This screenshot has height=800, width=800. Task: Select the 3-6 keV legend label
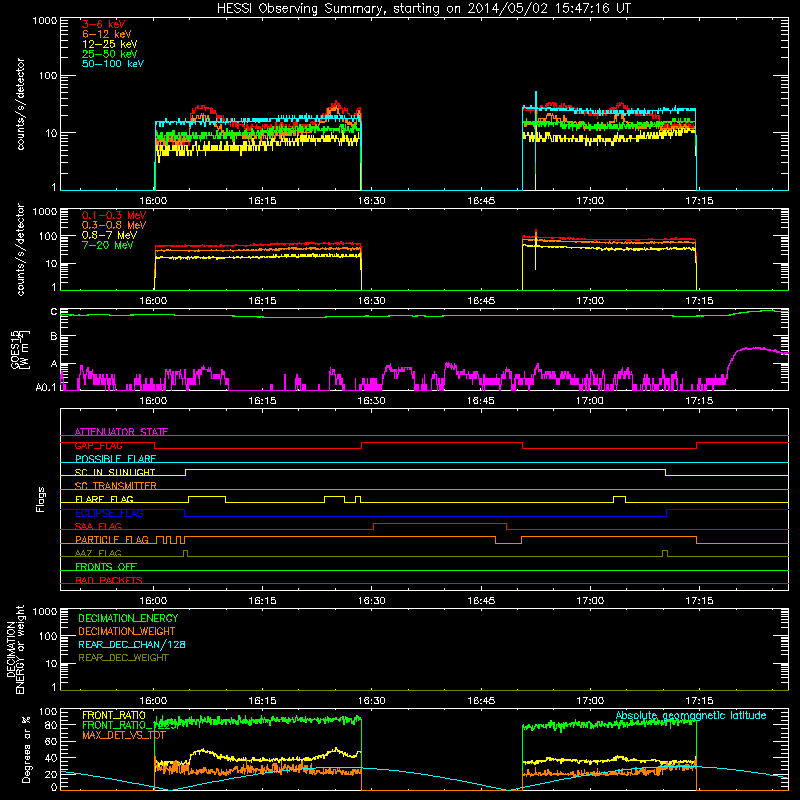104,24
